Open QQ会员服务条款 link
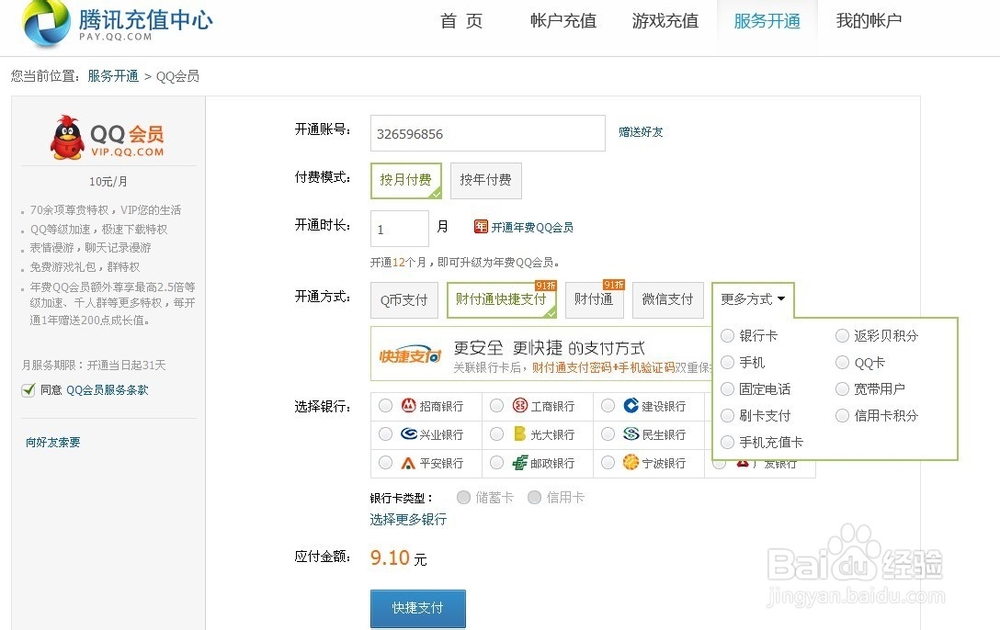This screenshot has height=630, width=1000. [107, 390]
